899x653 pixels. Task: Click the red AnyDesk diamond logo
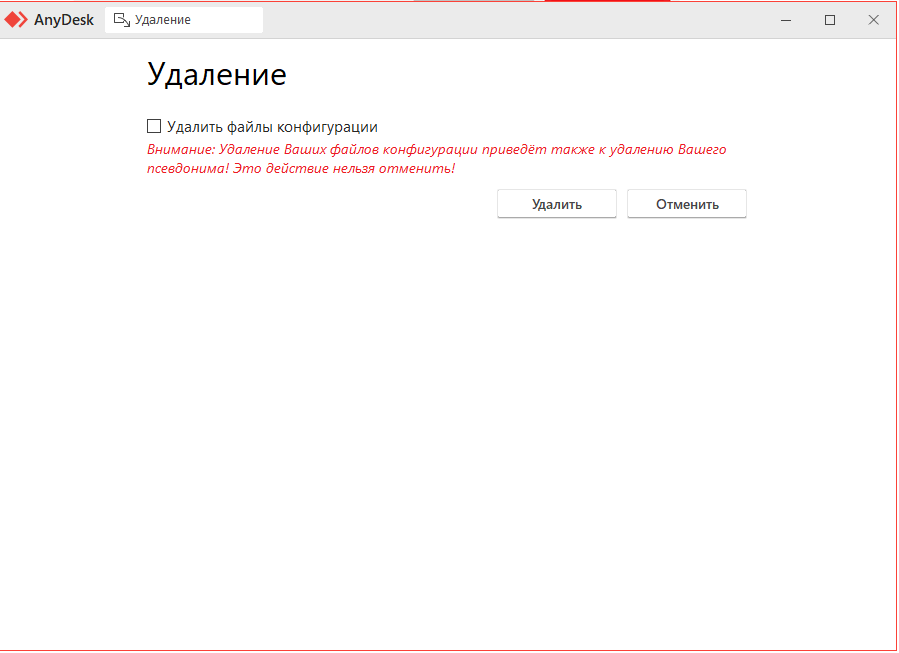[16, 20]
